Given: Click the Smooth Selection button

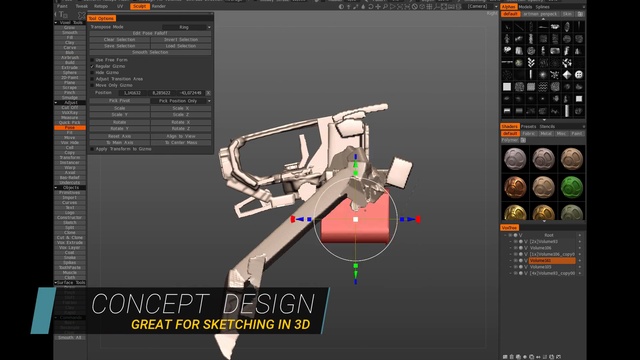Looking at the screenshot, I should 150,52.
